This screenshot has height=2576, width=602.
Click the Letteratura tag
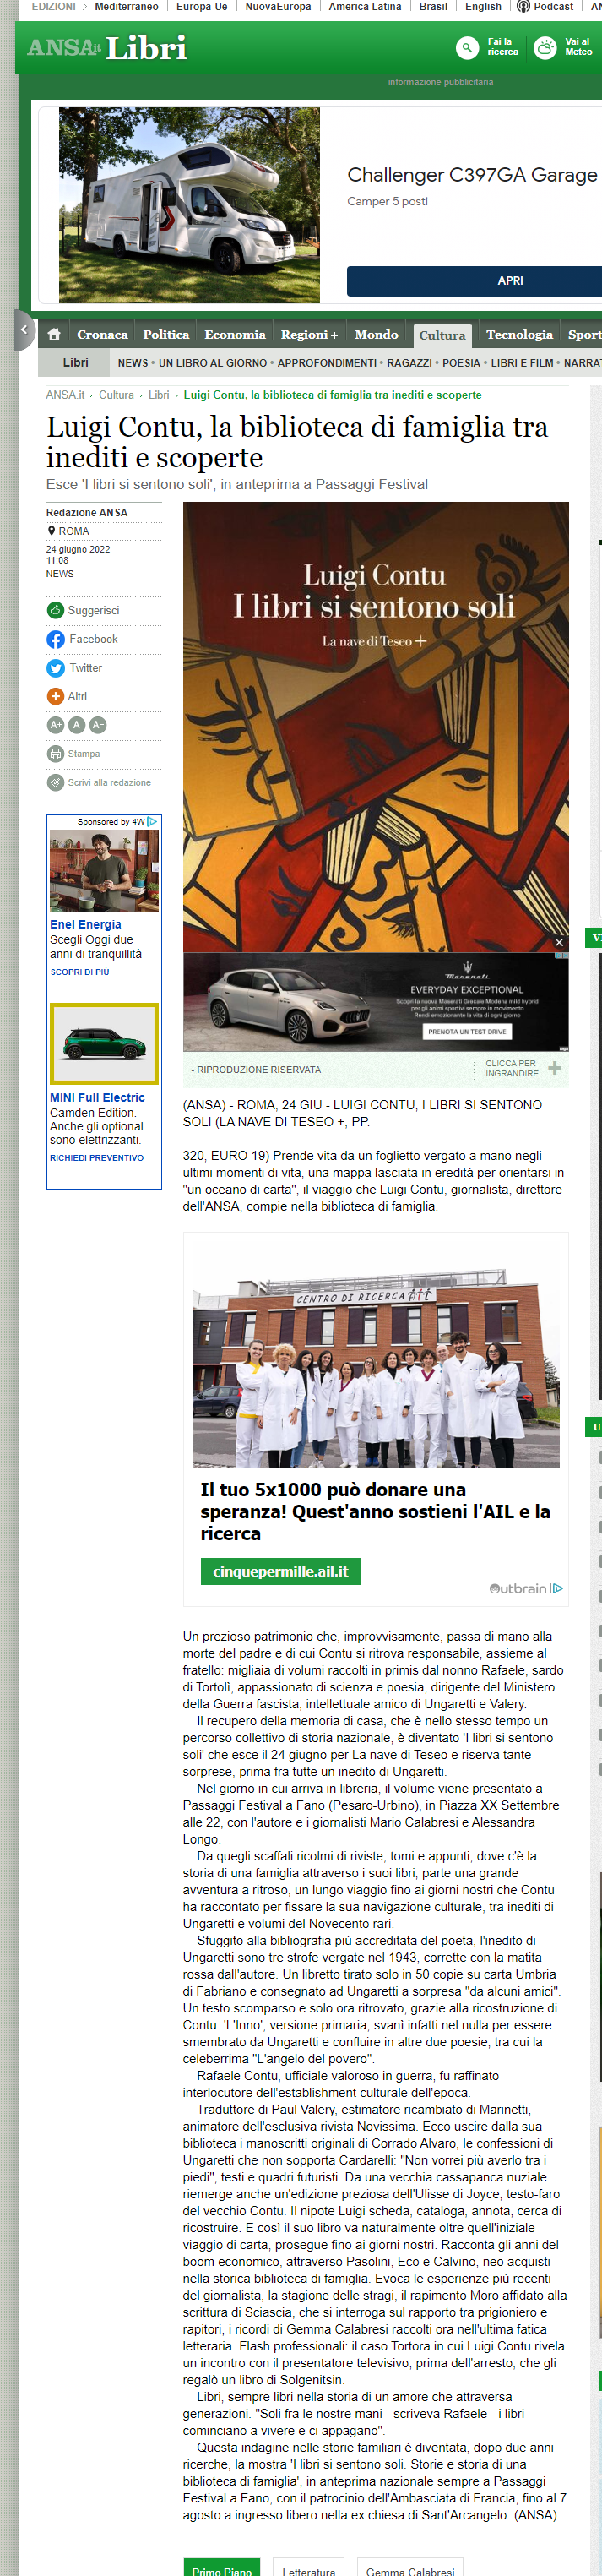(x=308, y=2568)
